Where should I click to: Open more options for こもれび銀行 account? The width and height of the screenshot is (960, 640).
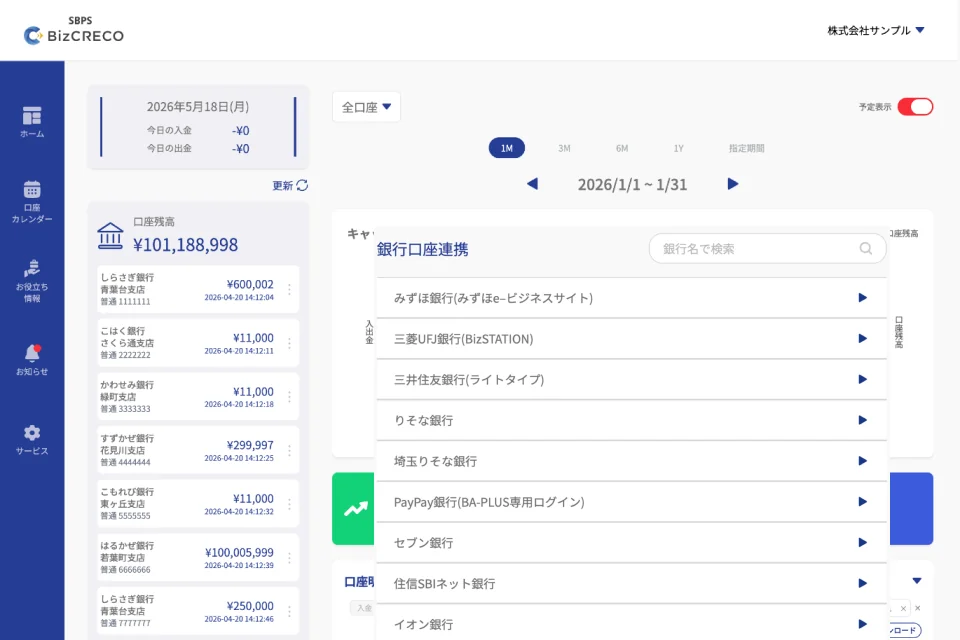coord(289,503)
